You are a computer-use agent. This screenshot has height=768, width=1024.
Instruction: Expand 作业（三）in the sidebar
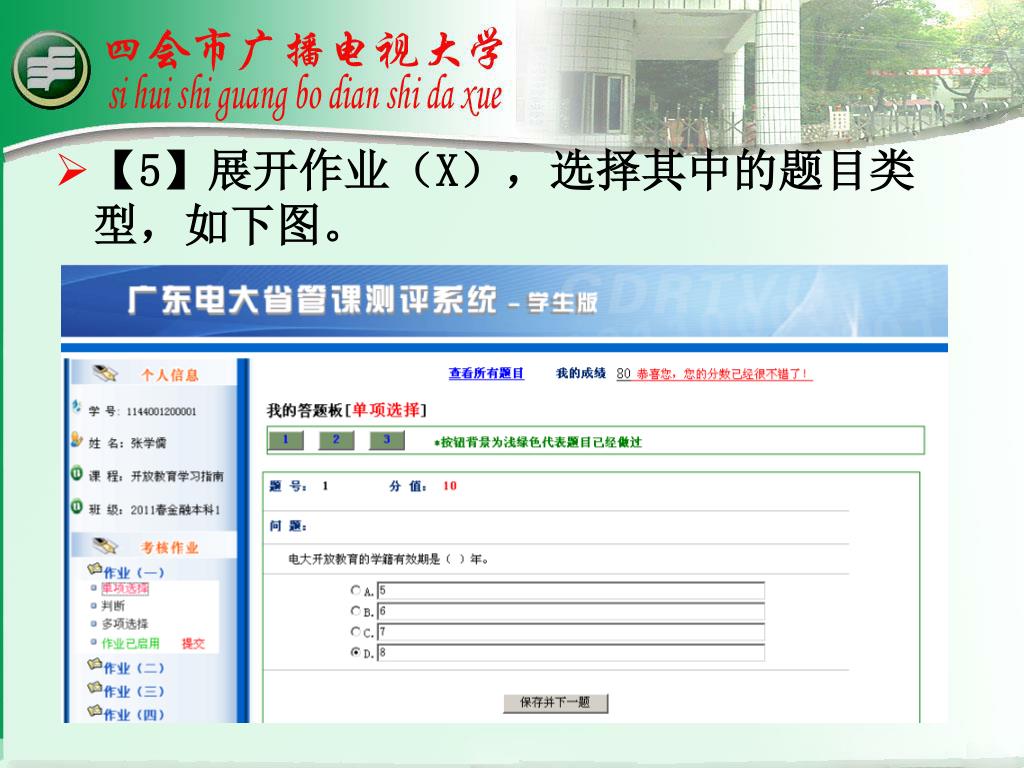click(134, 692)
